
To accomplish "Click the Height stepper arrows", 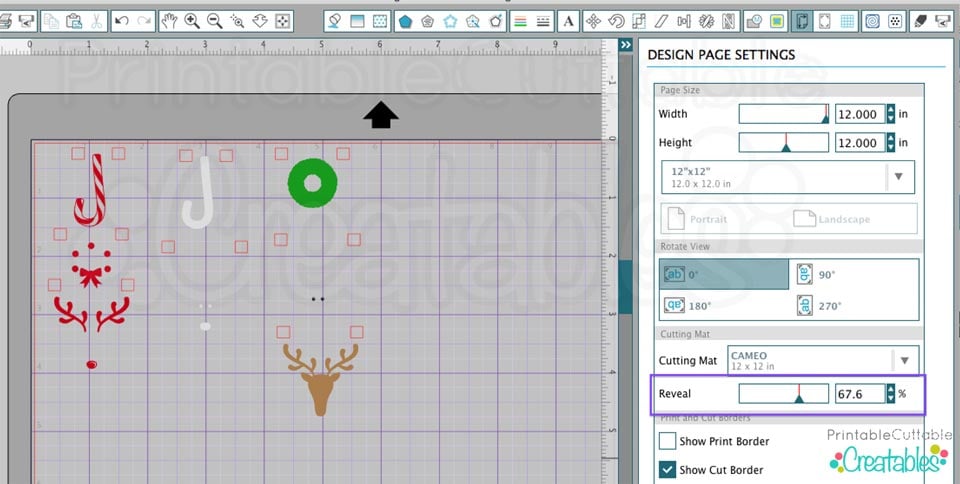I will 890,143.
